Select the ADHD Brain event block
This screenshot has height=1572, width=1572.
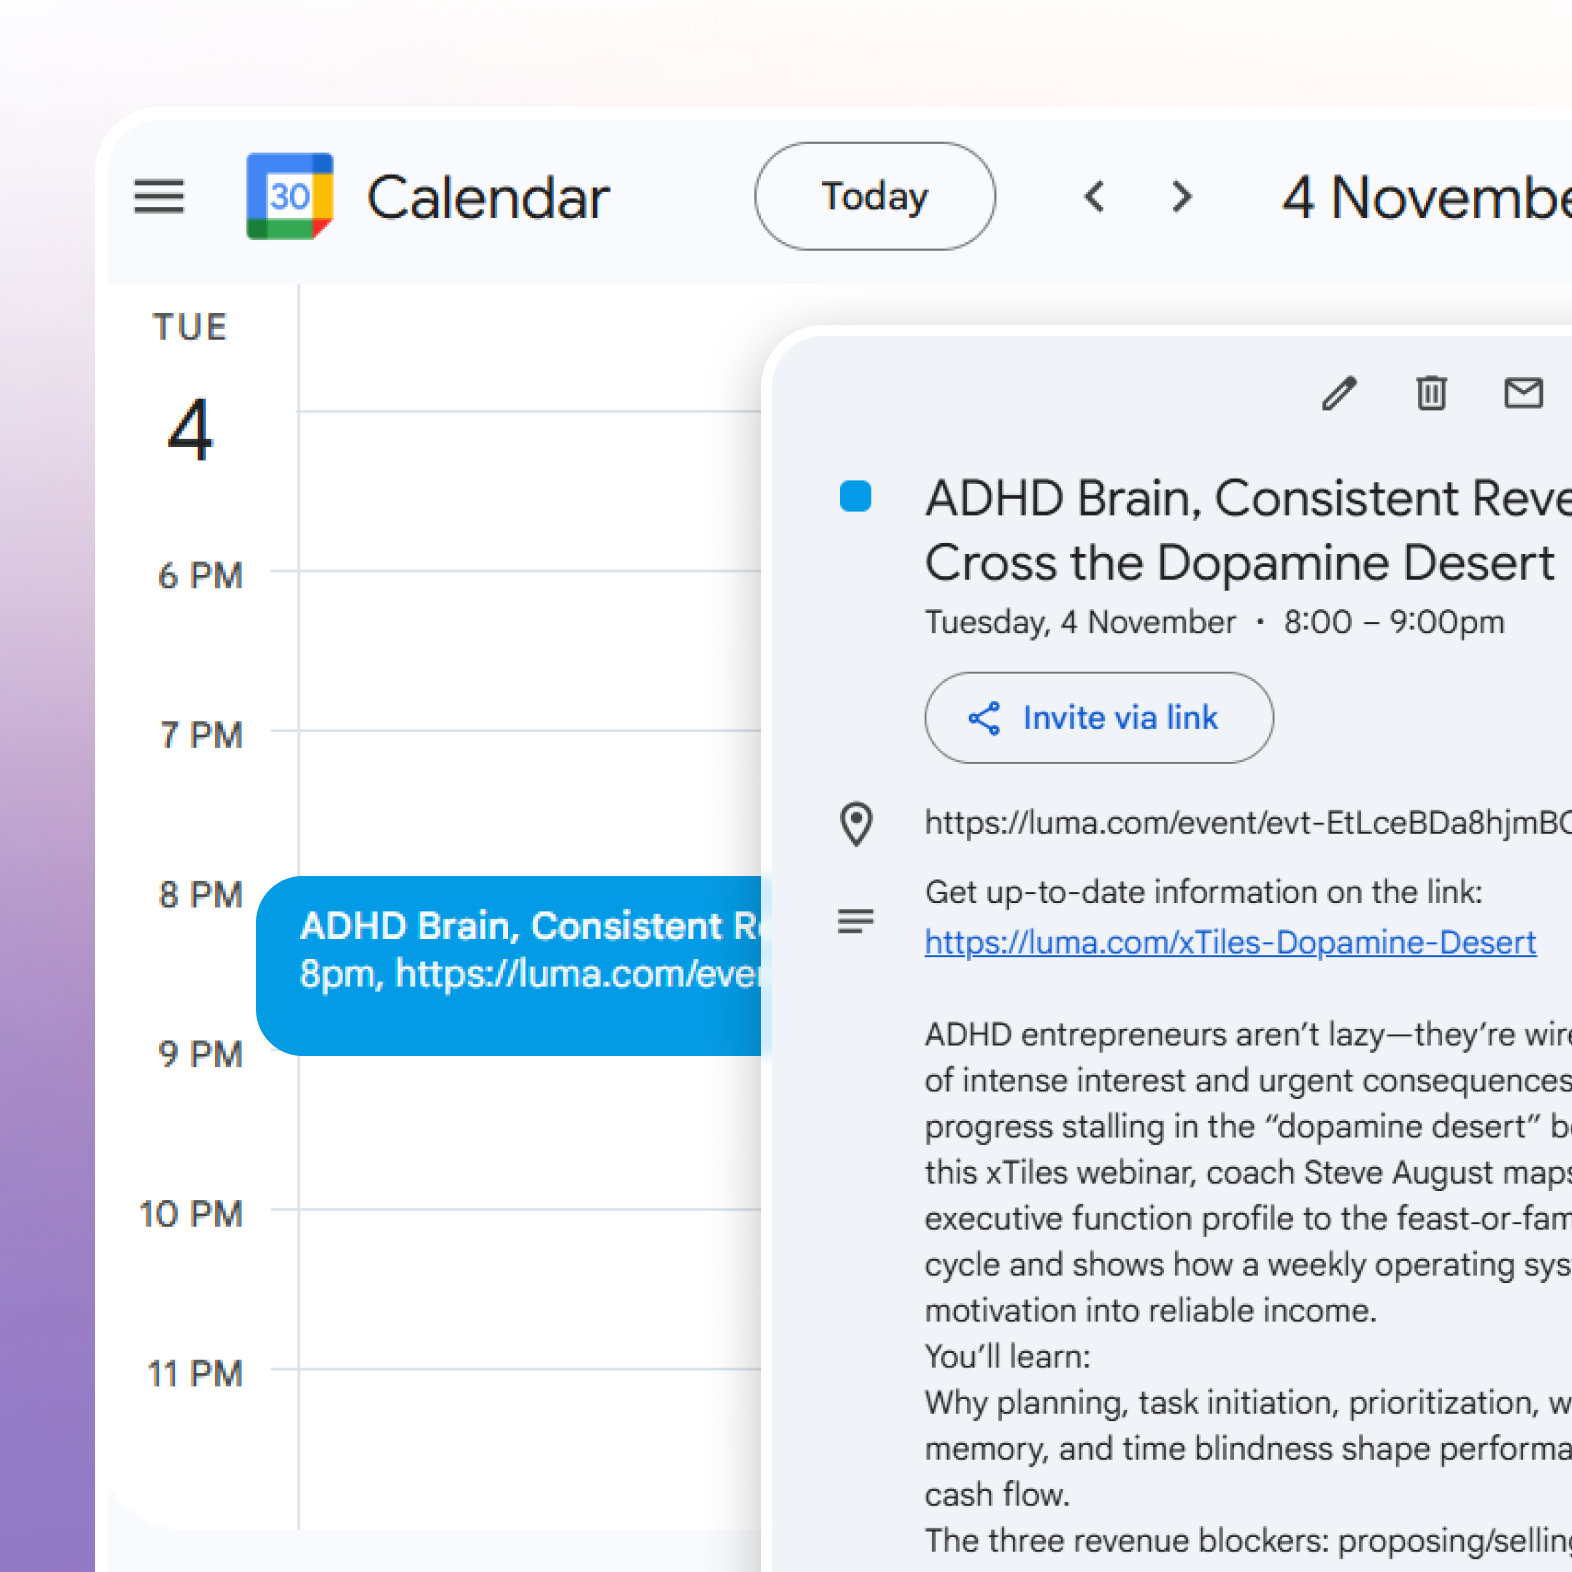tap(510, 965)
